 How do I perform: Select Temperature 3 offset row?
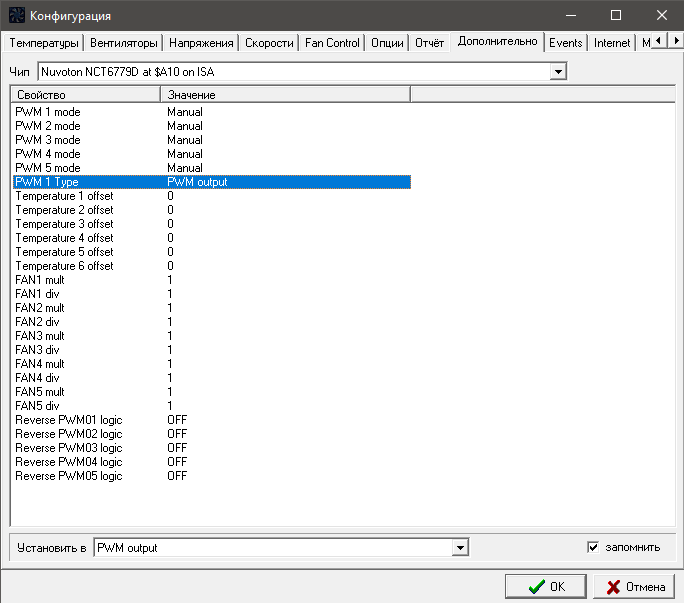click(x=212, y=224)
